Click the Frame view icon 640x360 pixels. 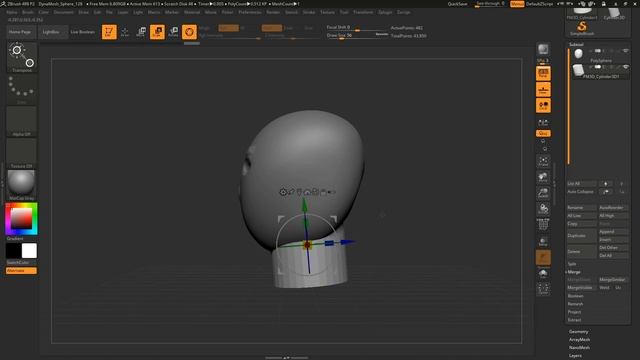coord(543,161)
